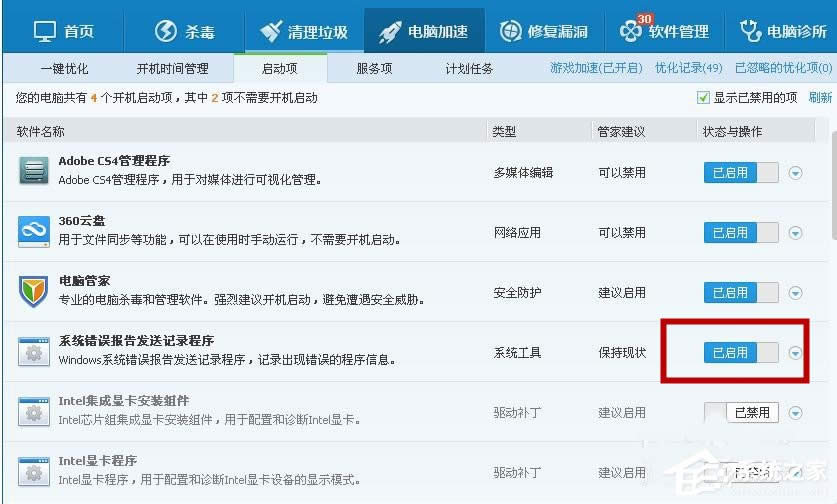Select the 360云盘 cloud icon

[34, 232]
